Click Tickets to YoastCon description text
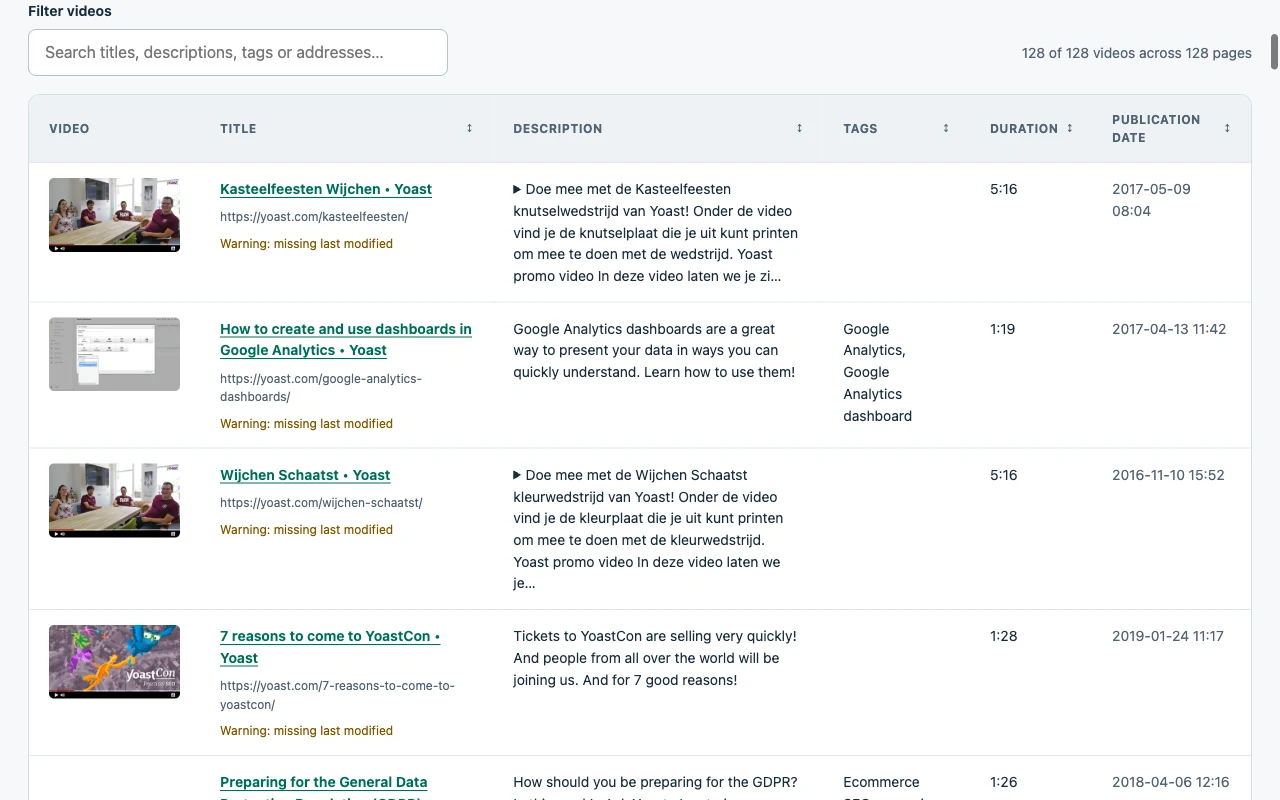 (655, 658)
